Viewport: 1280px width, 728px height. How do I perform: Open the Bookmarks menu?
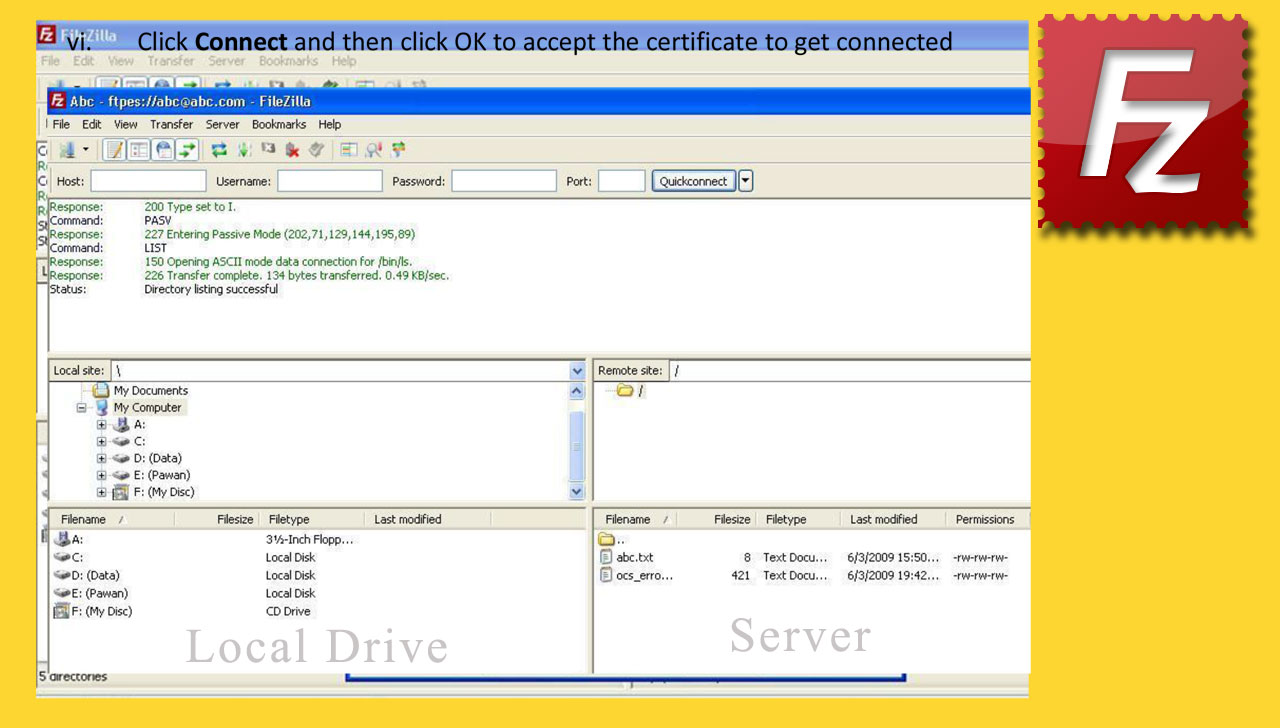click(279, 125)
